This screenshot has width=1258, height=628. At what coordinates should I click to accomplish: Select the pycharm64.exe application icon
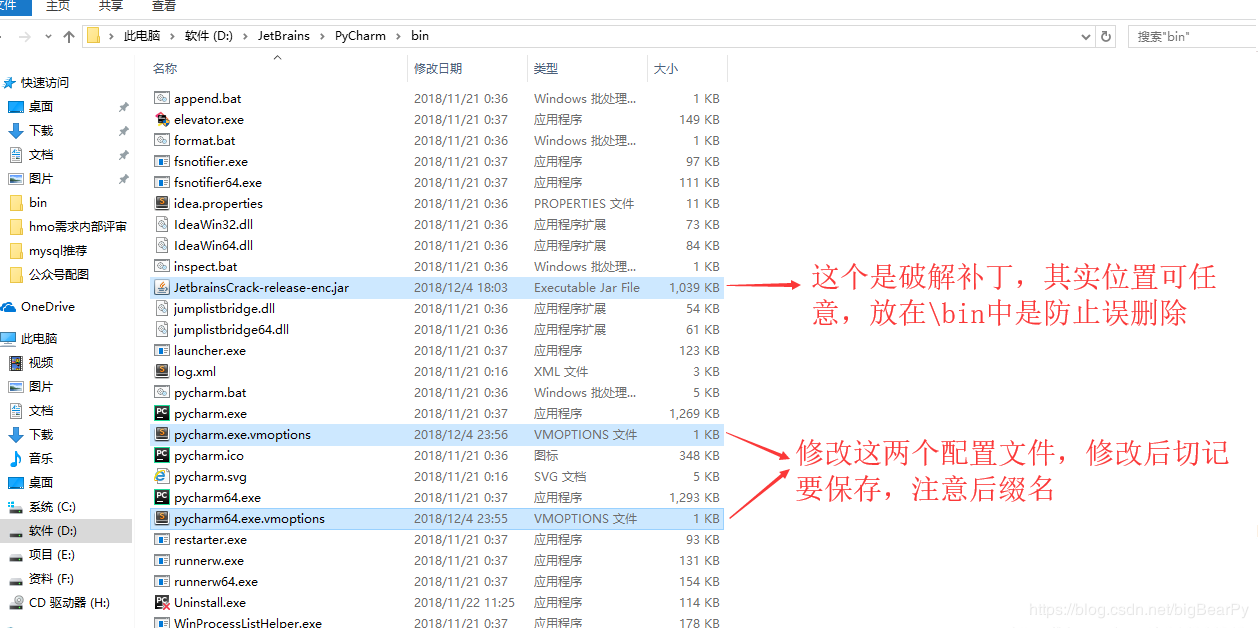tap(162, 497)
